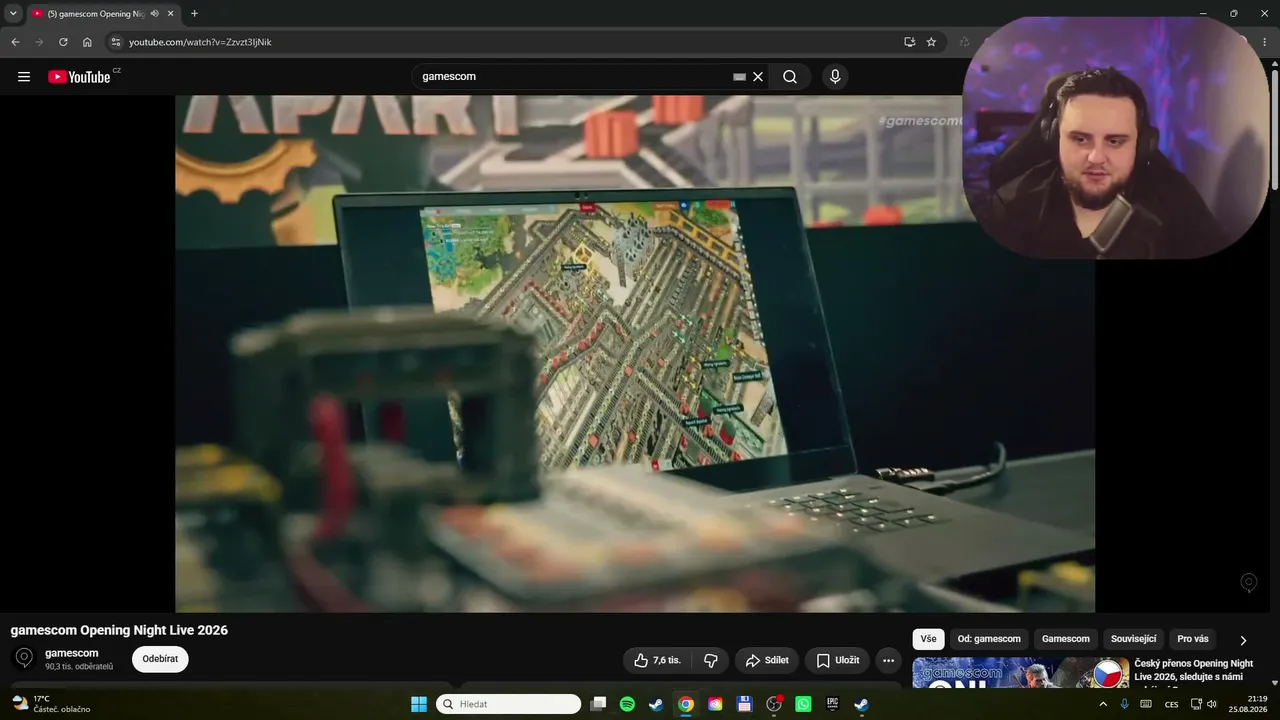Viewport: 1280px width, 720px height.
Task: Select the Související filter chip
Action: pos(1134,639)
